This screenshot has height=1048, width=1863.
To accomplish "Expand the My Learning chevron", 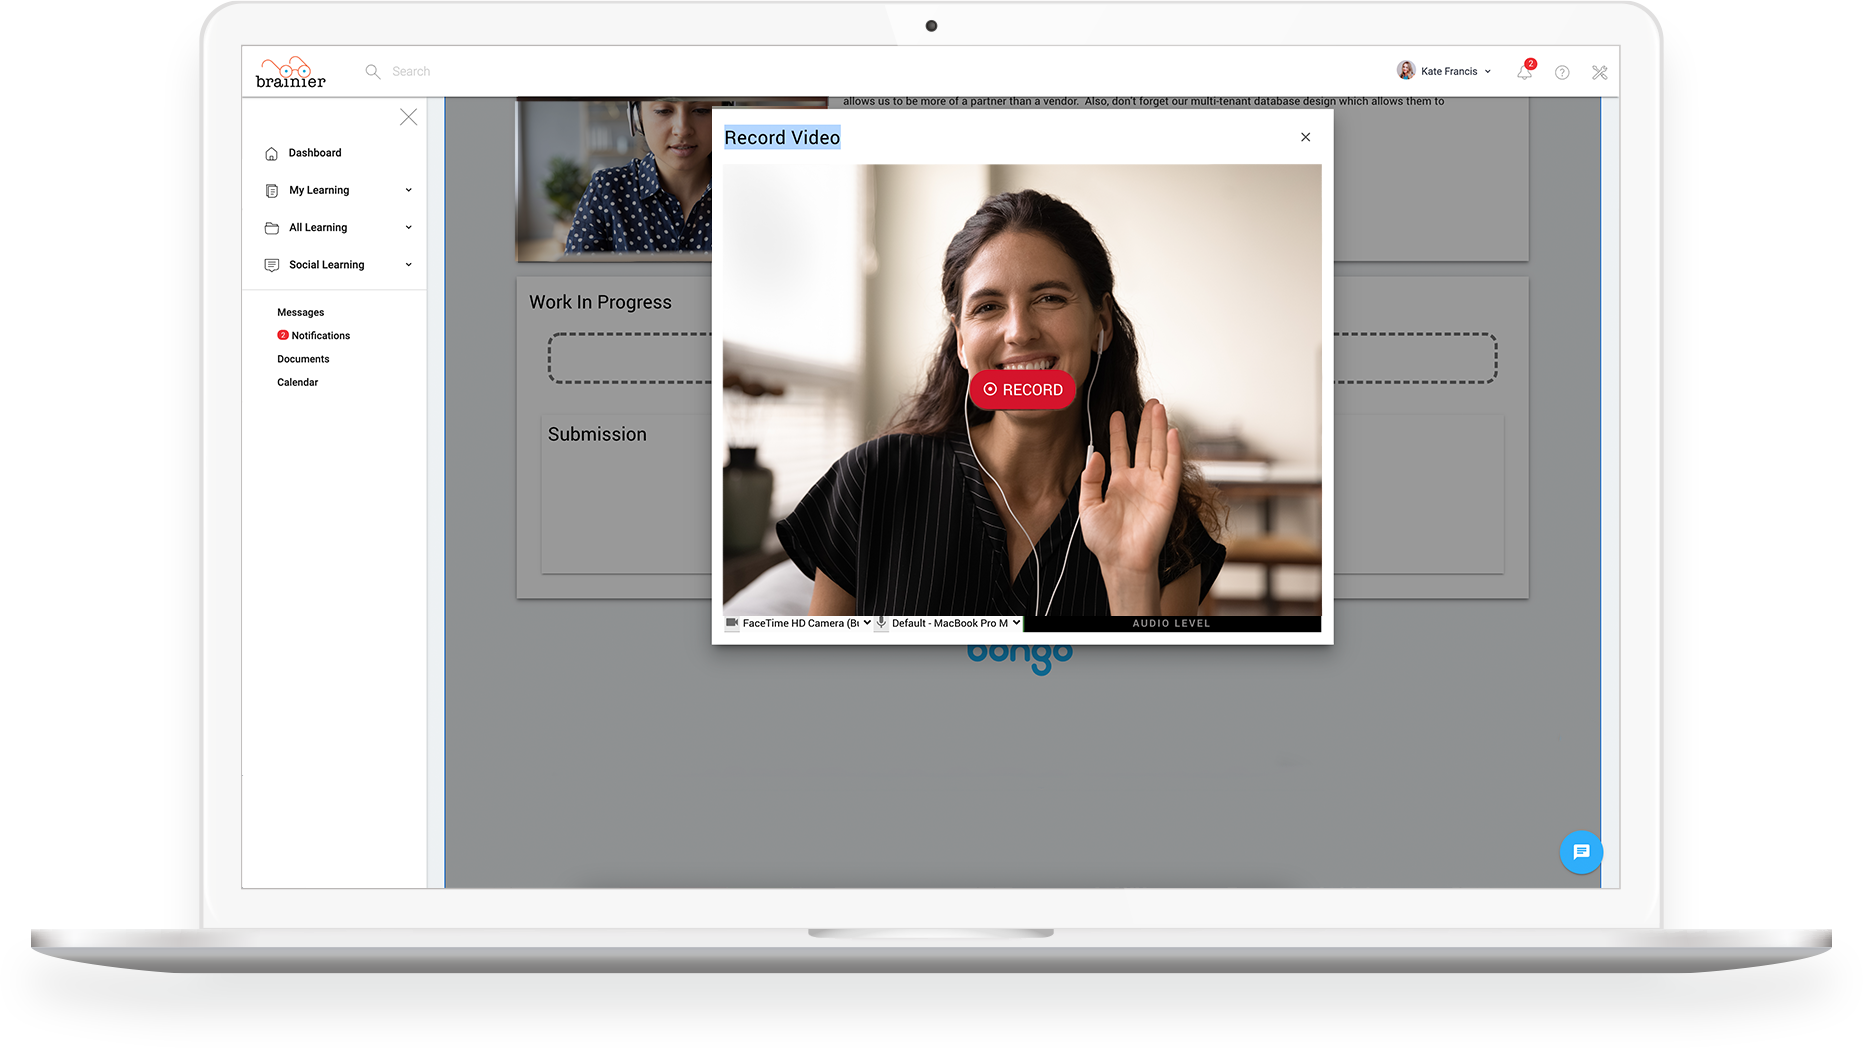I will click(408, 190).
